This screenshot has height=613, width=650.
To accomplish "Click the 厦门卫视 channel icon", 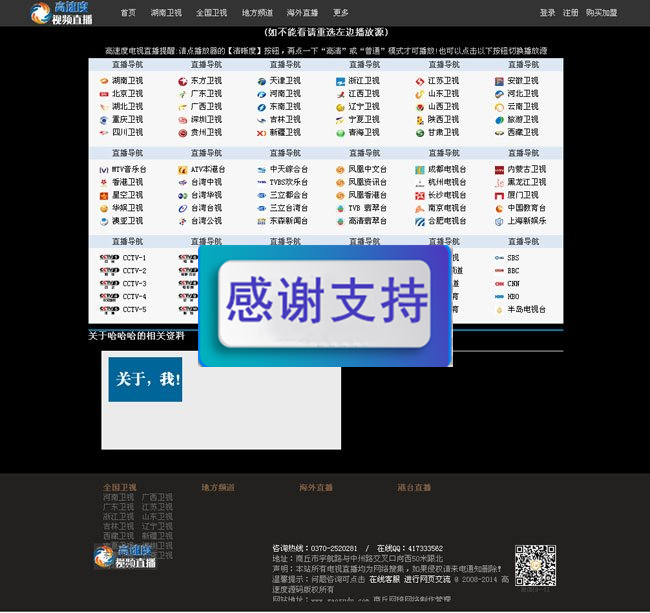I will 499,196.
